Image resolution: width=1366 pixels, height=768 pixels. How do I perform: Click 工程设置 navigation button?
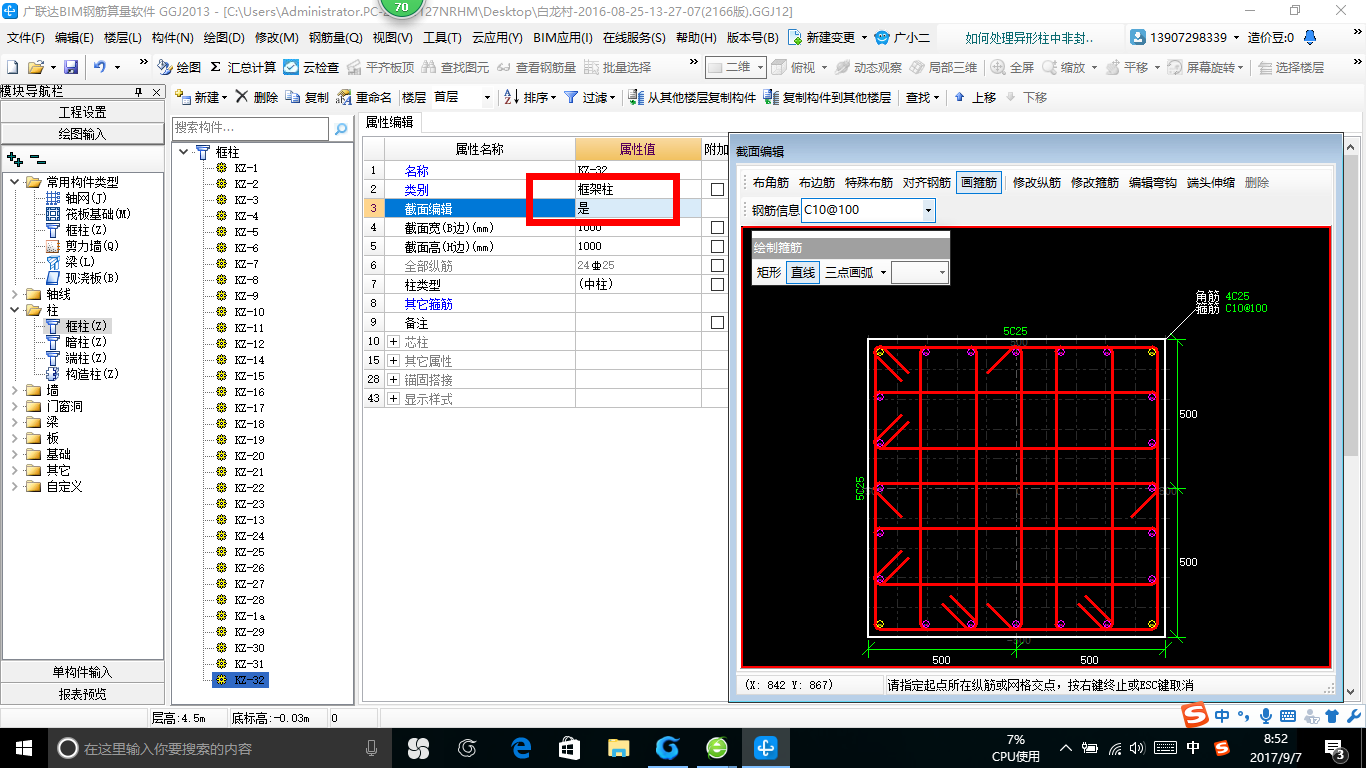pos(82,112)
